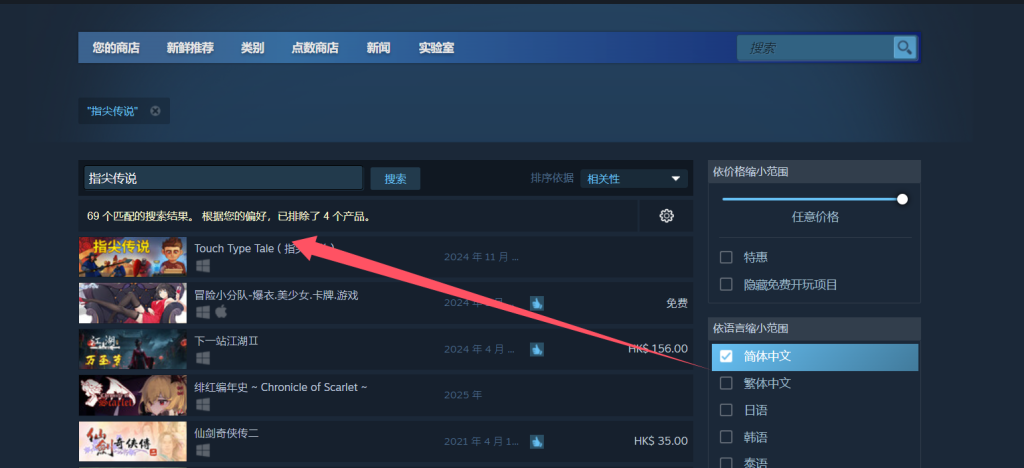1024x468 pixels.
Task: Collapse 依价格缩小范围 filter section
Action: (814, 172)
